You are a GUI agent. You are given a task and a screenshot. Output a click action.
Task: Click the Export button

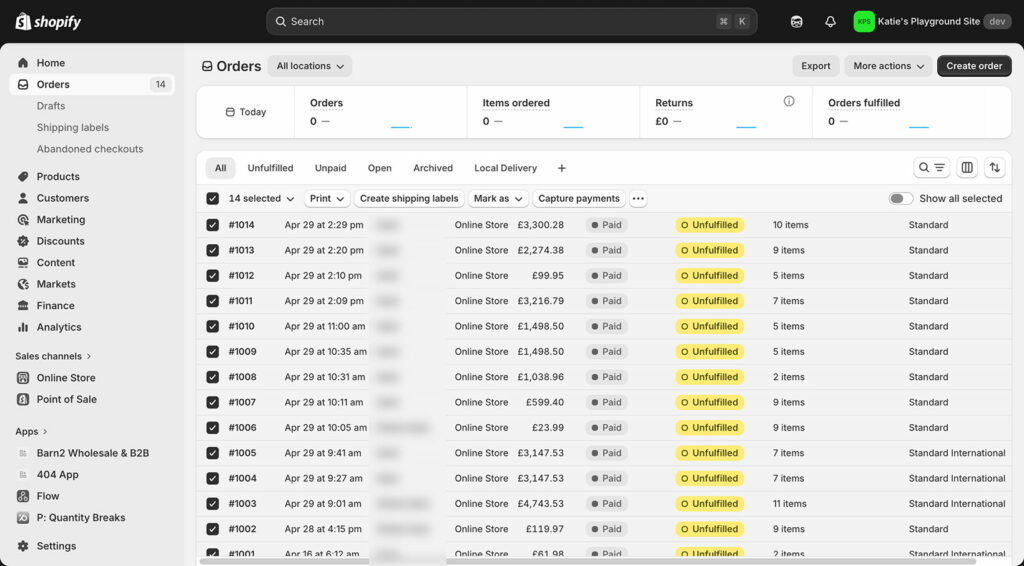pyautogui.click(x=816, y=66)
